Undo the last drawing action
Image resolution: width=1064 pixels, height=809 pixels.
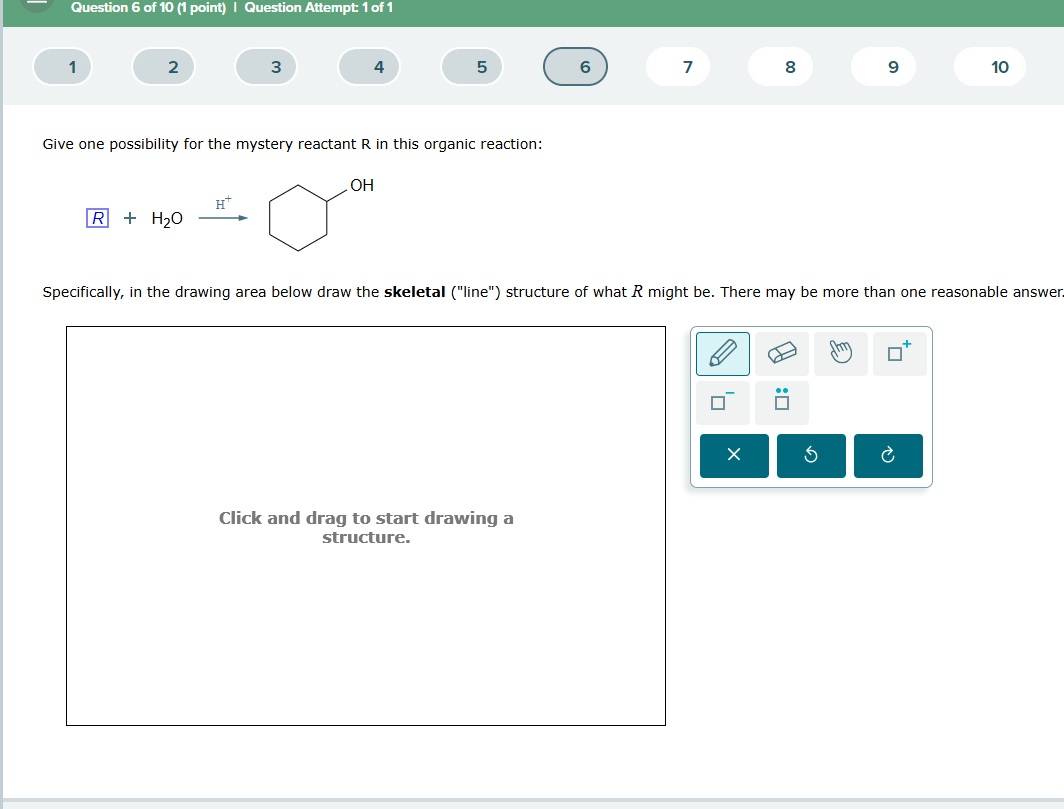(x=811, y=455)
